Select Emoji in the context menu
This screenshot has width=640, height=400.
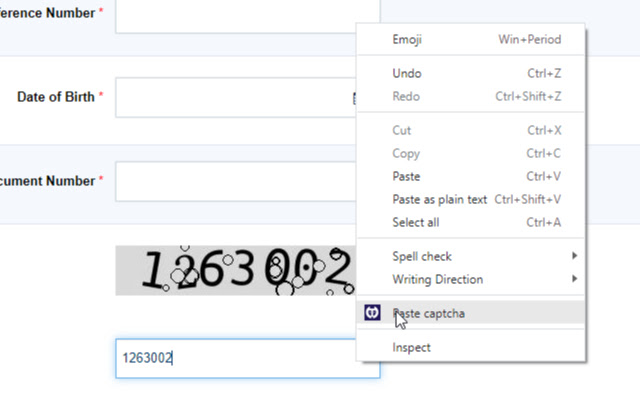(x=407, y=40)
